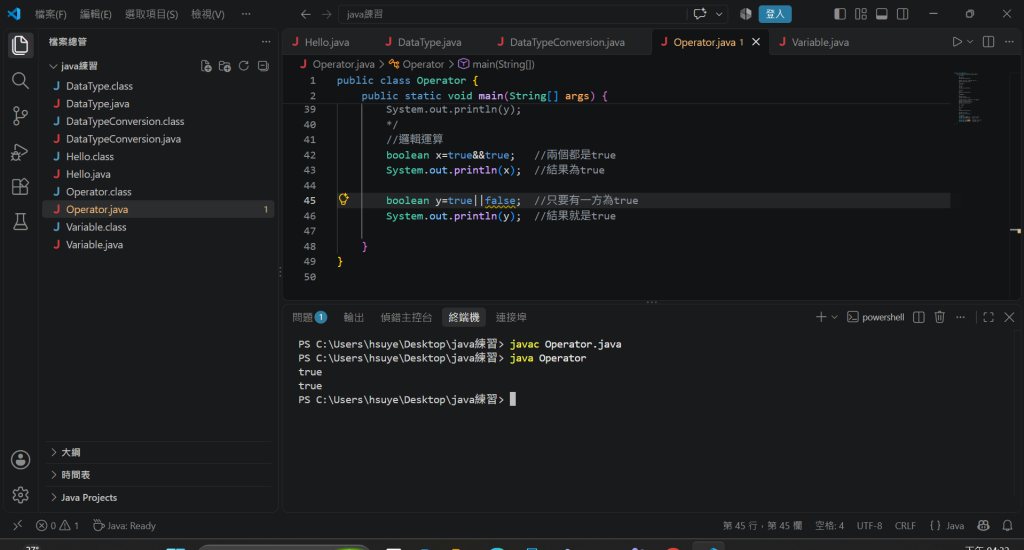Toggle the primary sidebar layout button
This screenshot has height=550, width=1024.
point(840,14)
